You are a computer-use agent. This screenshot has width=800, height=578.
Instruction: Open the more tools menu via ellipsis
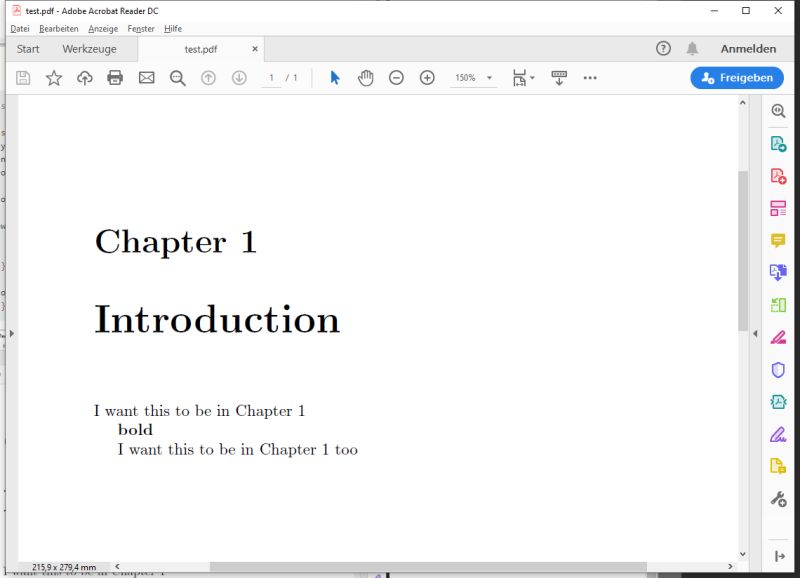(590, 77)
